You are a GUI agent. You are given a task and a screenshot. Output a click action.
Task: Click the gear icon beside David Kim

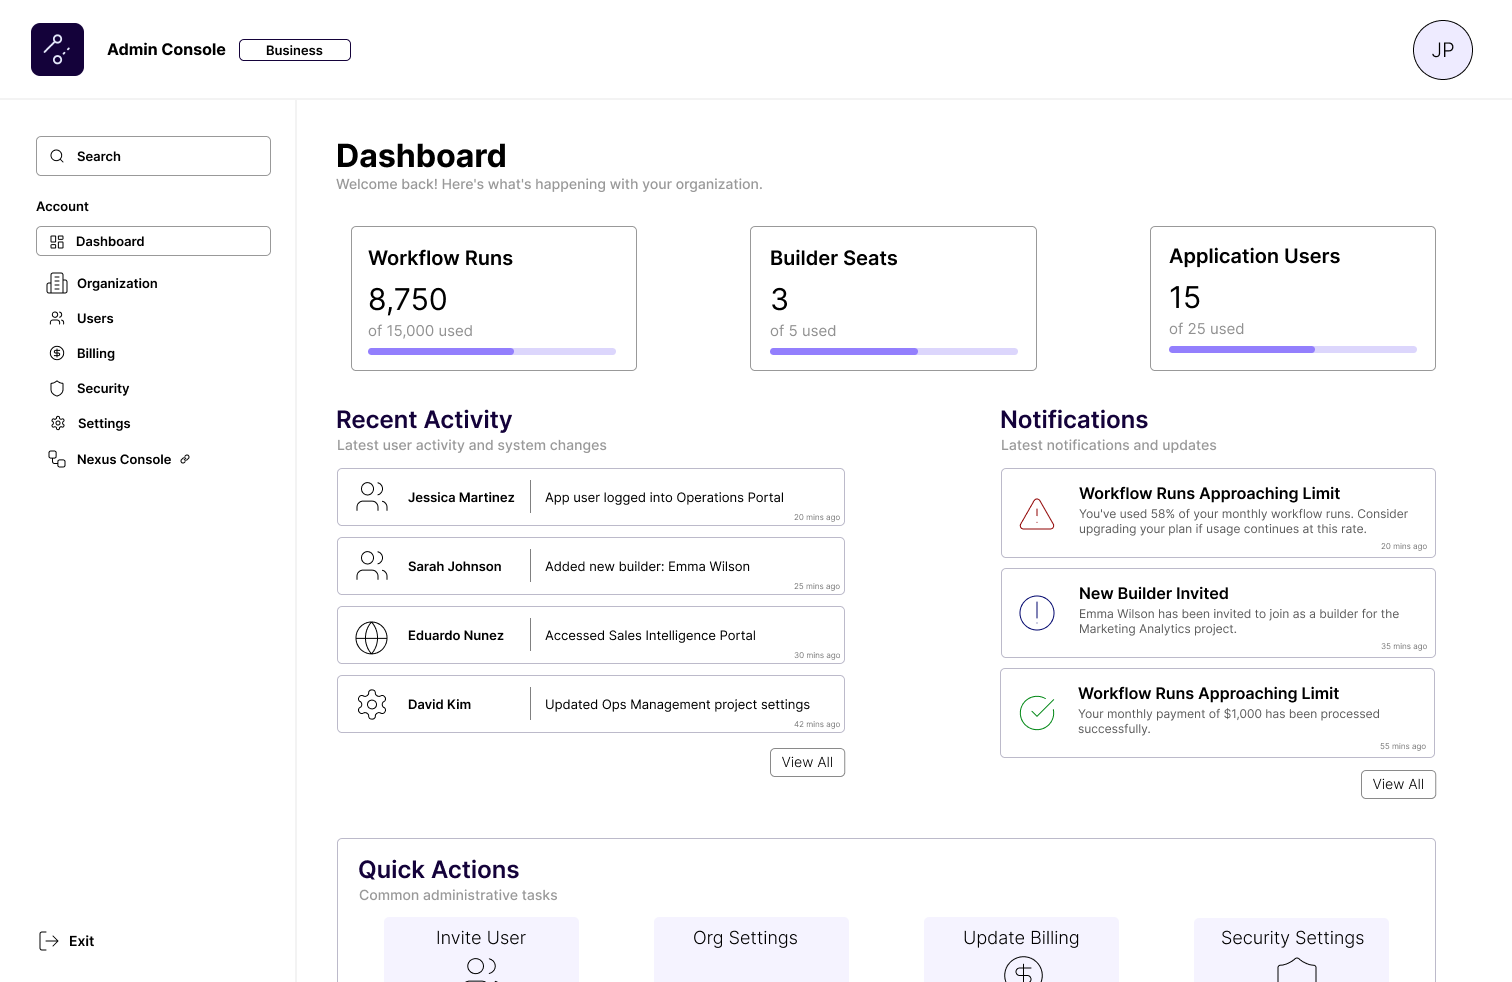click(371, 705)
